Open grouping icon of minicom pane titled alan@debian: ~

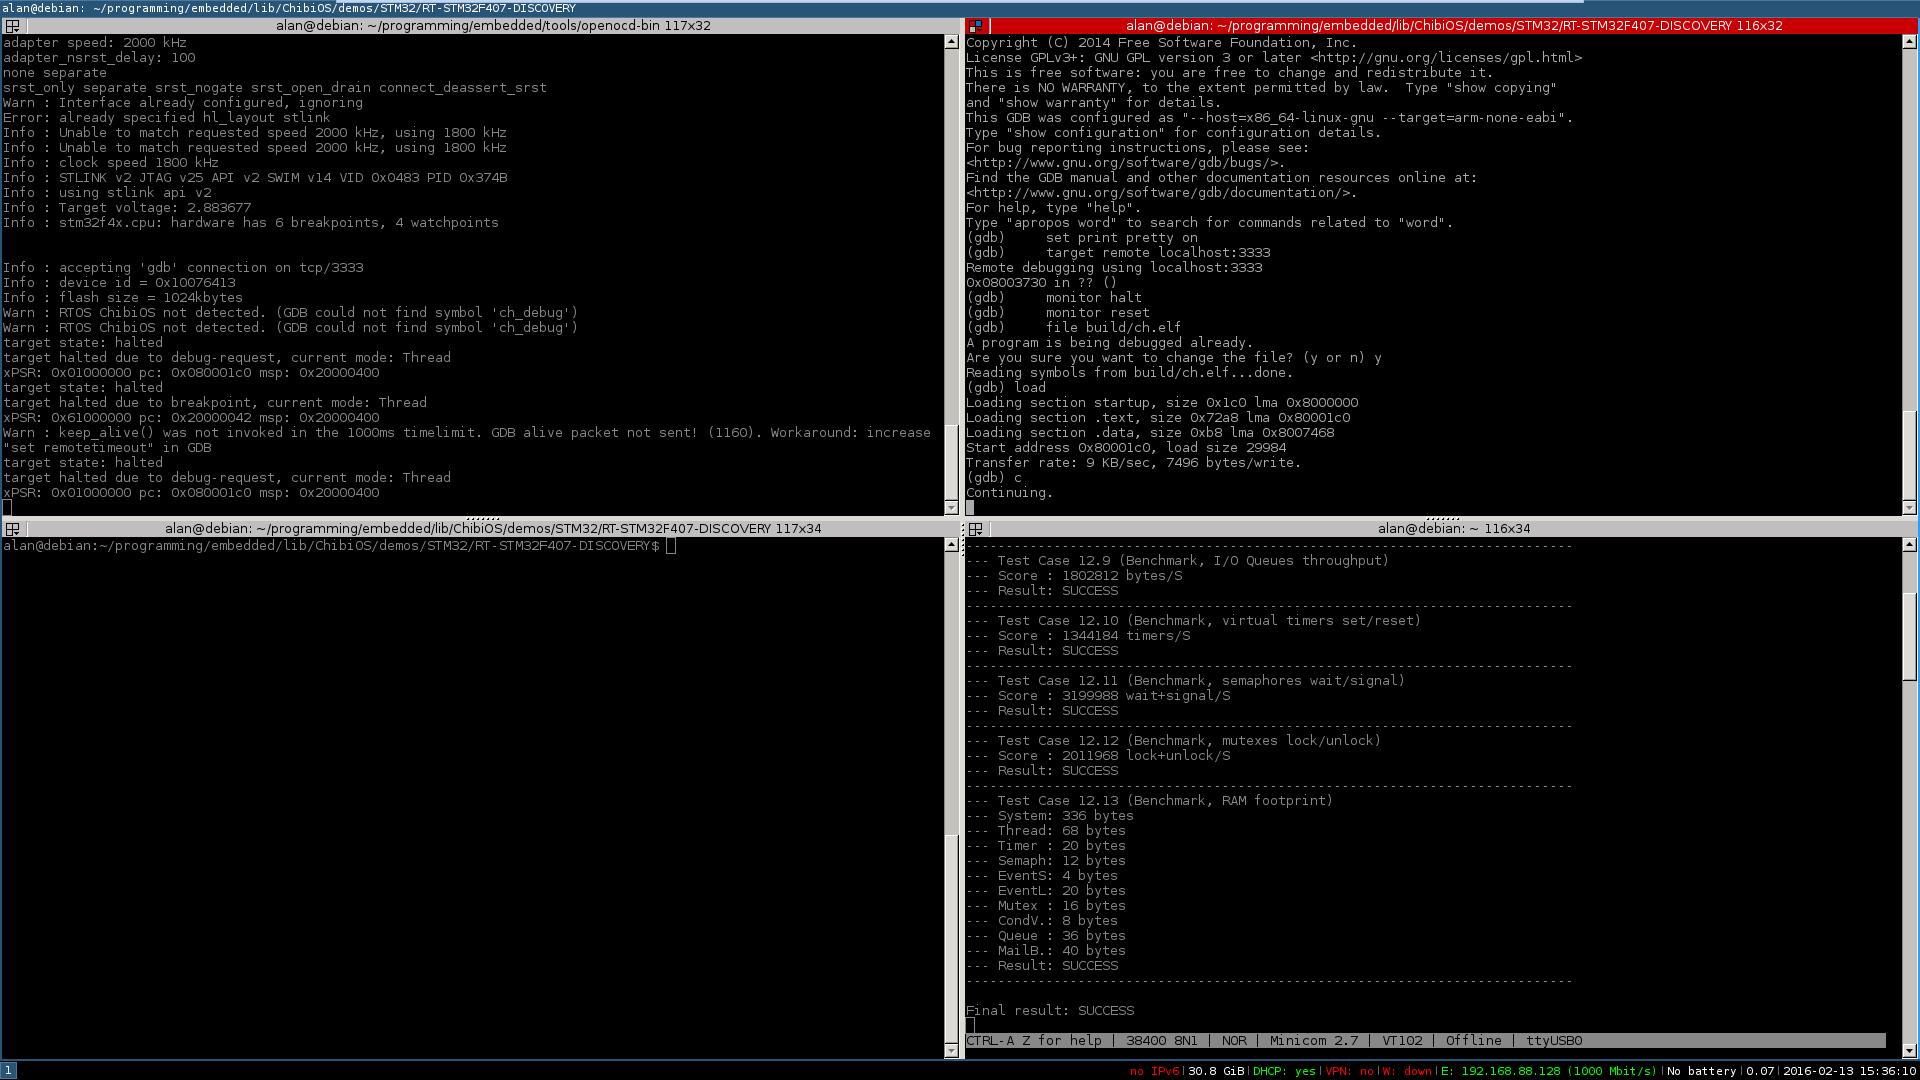tap(975, 529)
